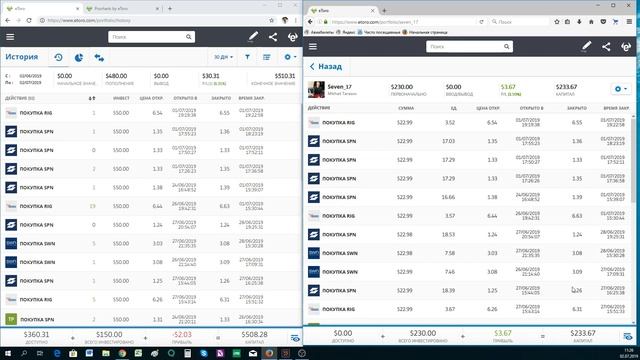
Task: Click Firefox downloads arrow icon
Action: [x=579, y=22]
